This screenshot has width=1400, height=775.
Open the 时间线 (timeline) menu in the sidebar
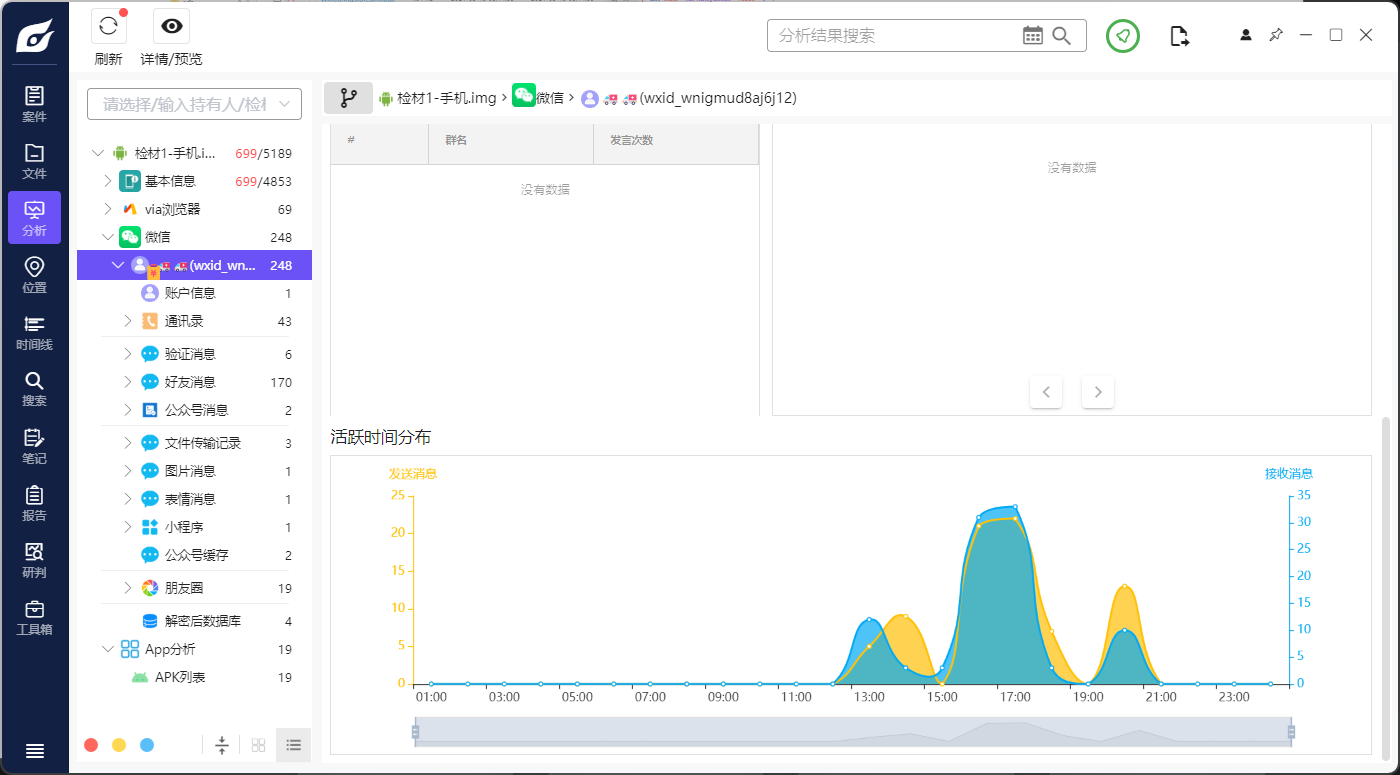(x=34, y=332)
